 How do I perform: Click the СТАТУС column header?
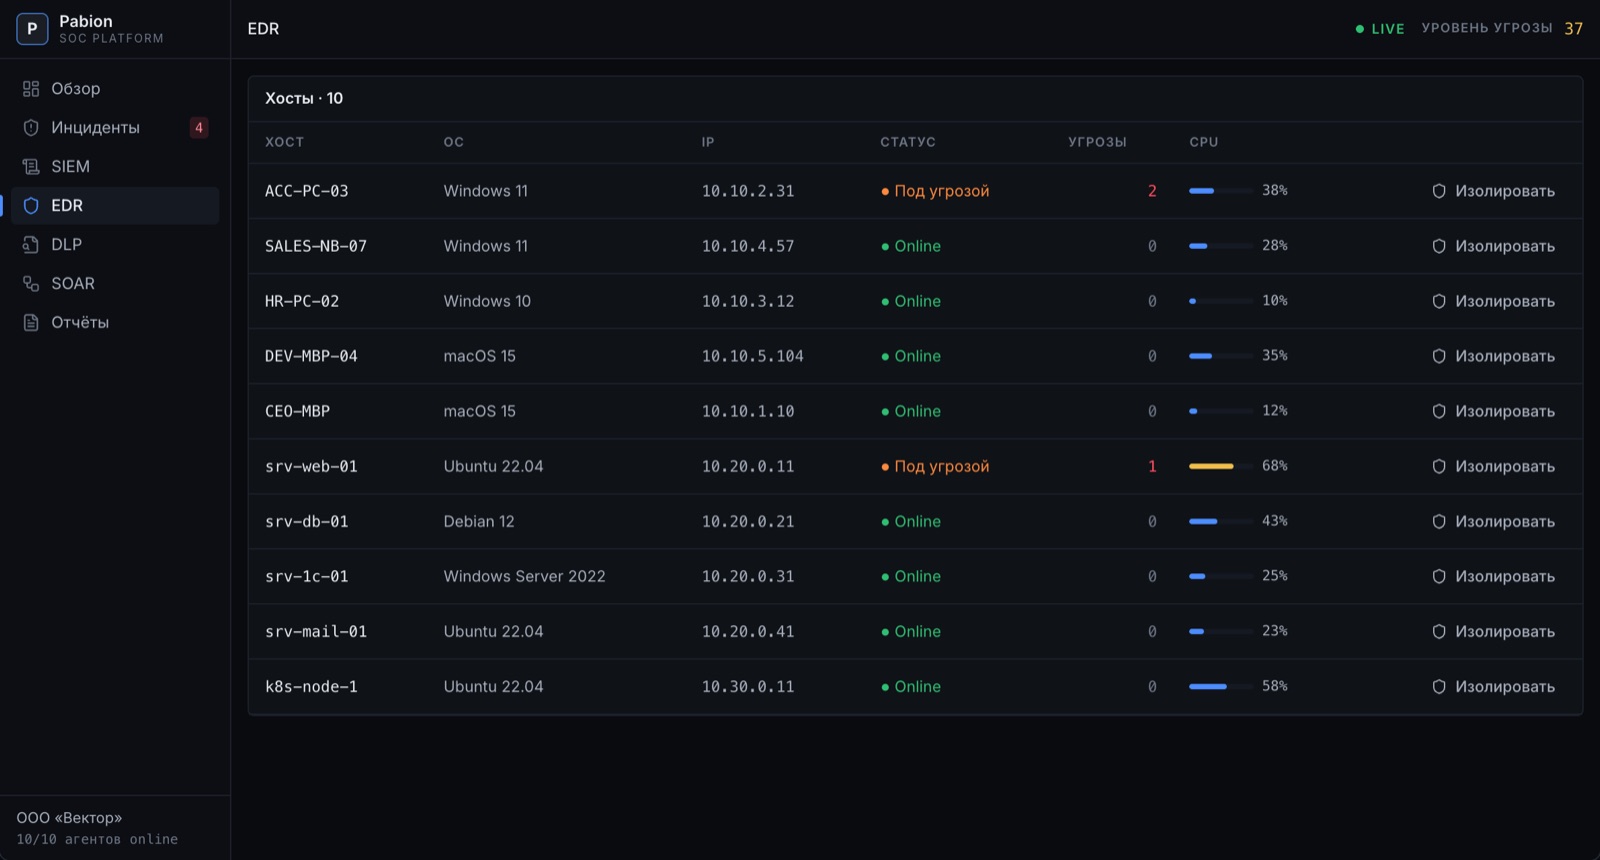click(x=908, y=142)
